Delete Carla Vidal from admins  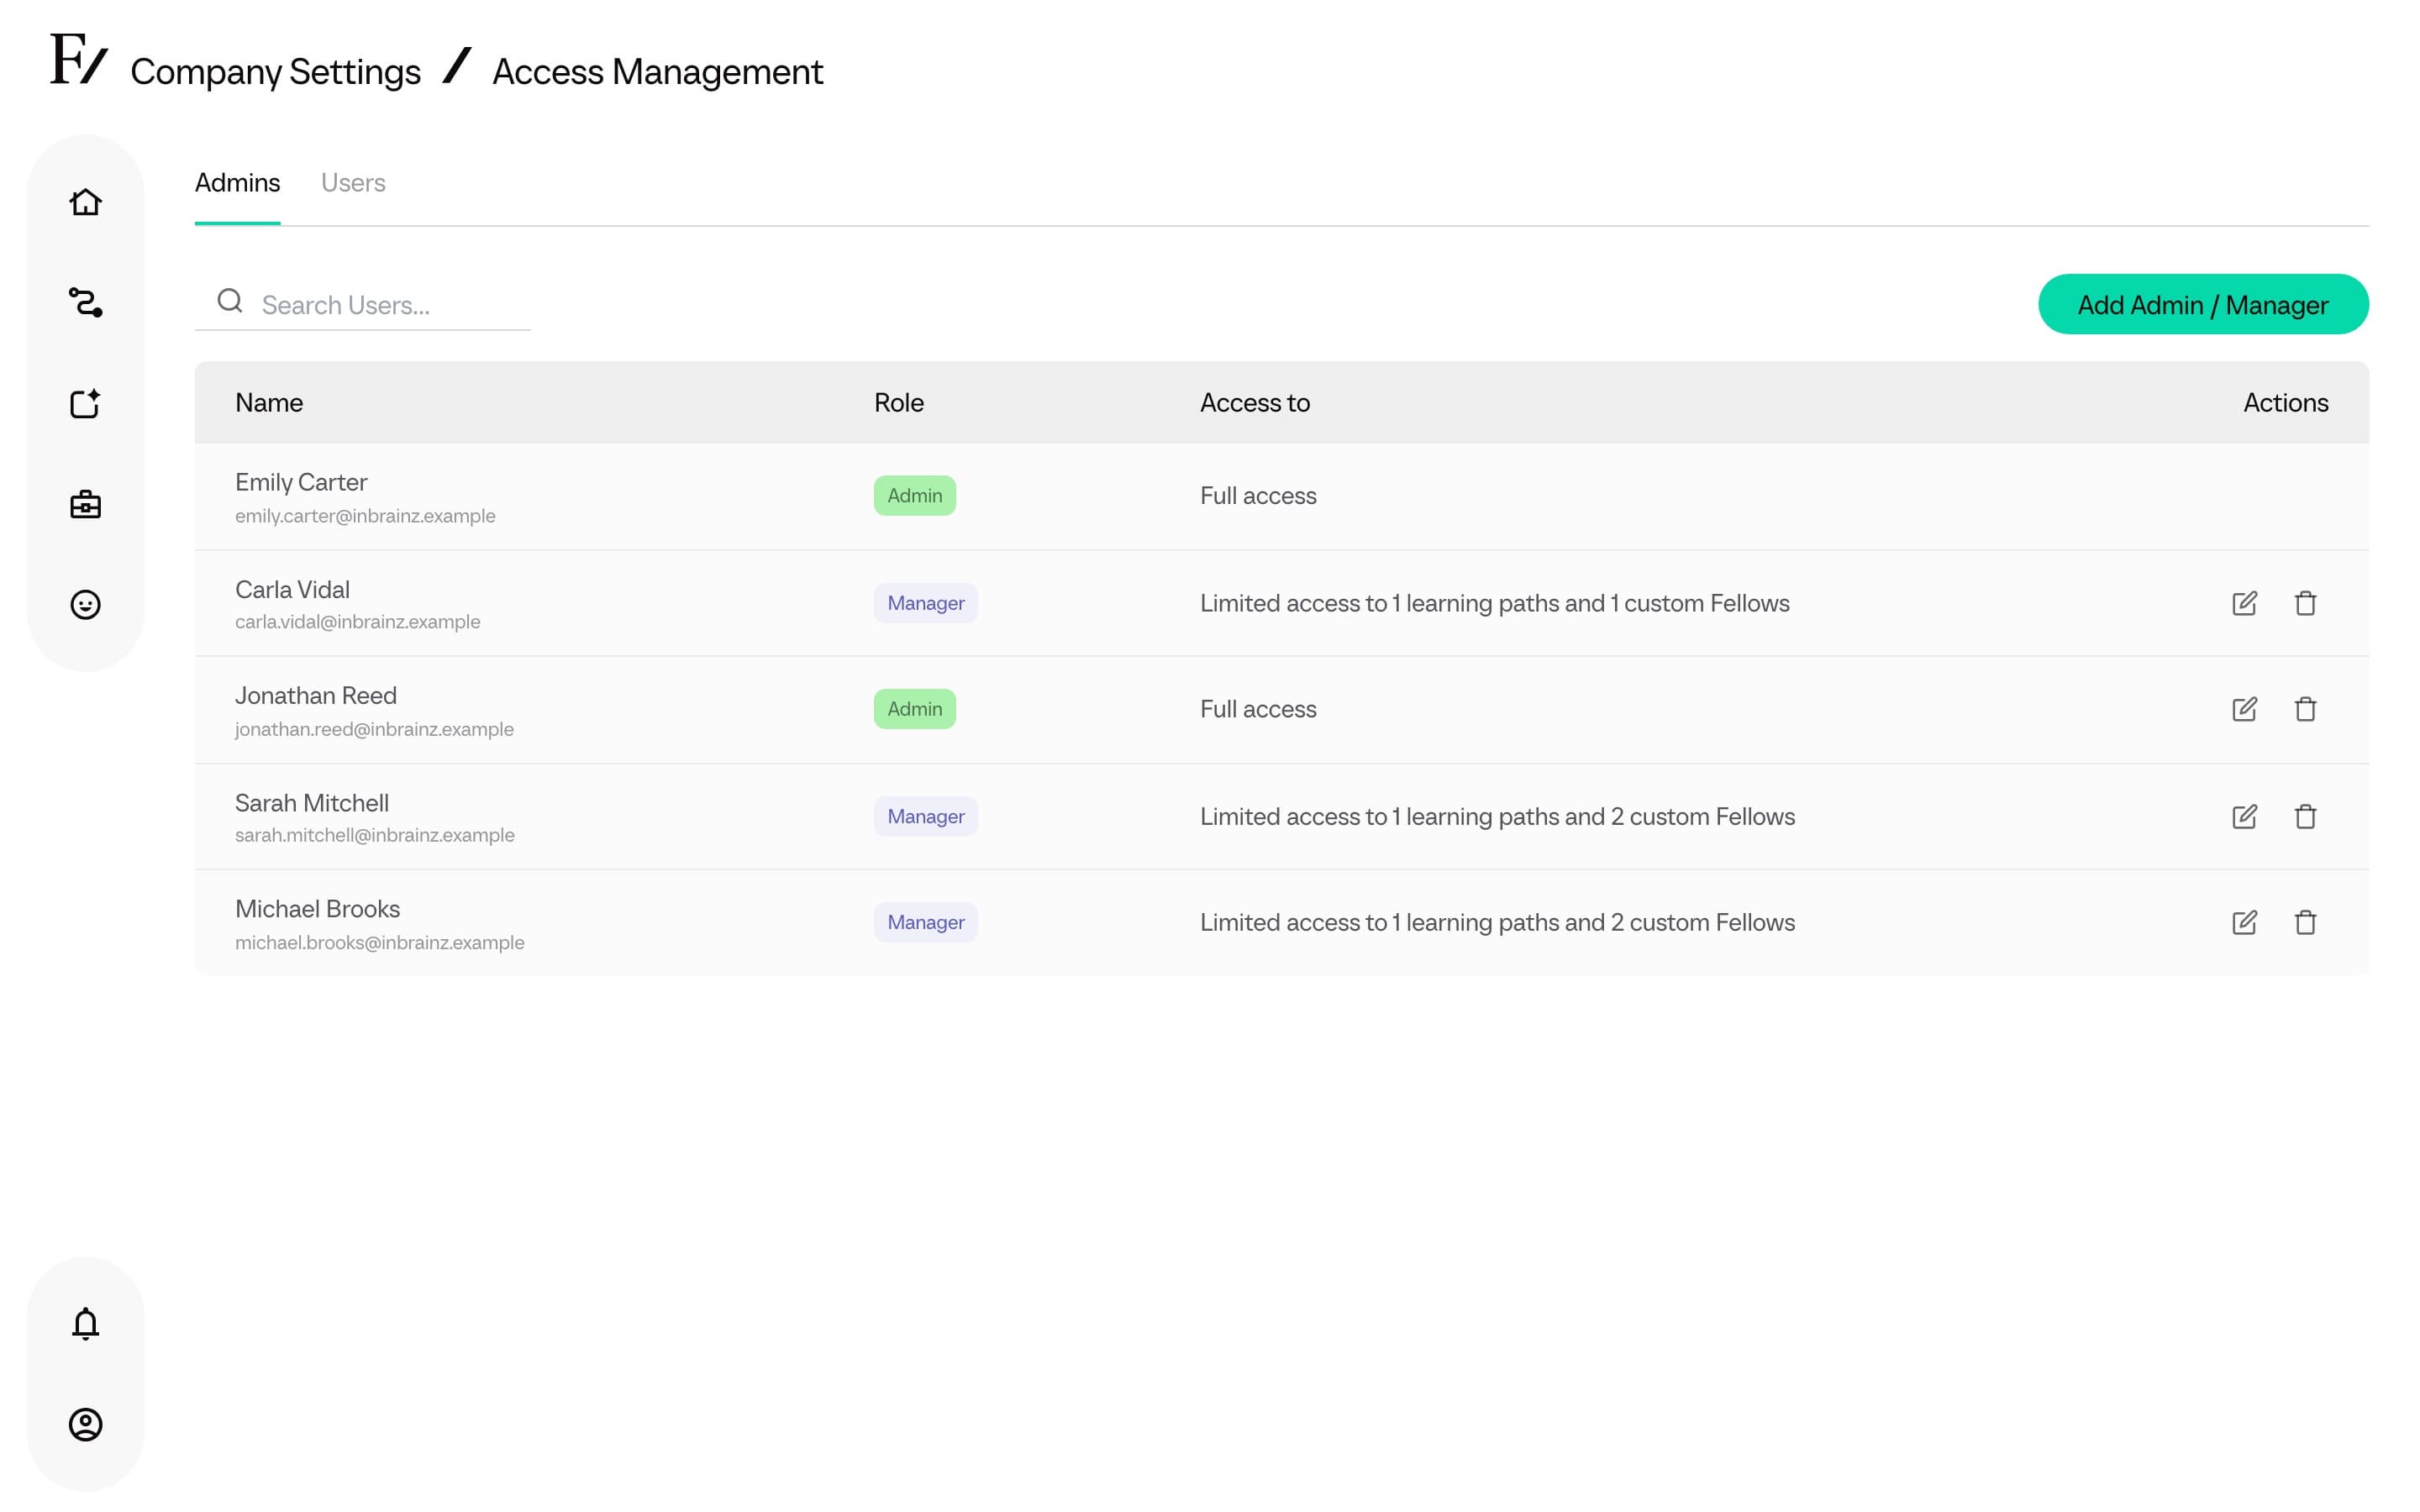click(x=2305, y=603)
